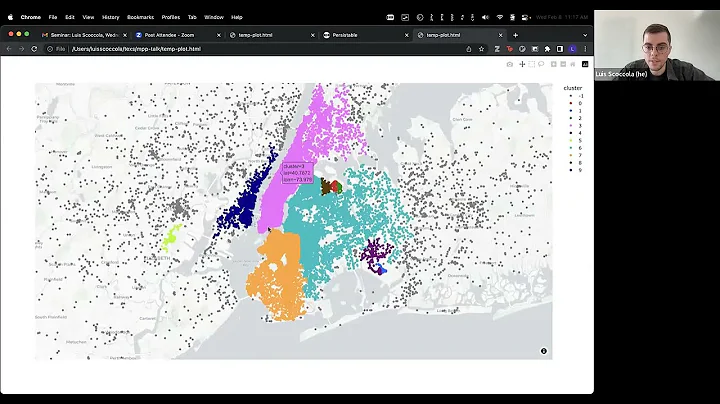The height and width of the screenshot is (404, 720).
Task: Download plot as PNG camera icon
Action: click(x=510, y=64)
